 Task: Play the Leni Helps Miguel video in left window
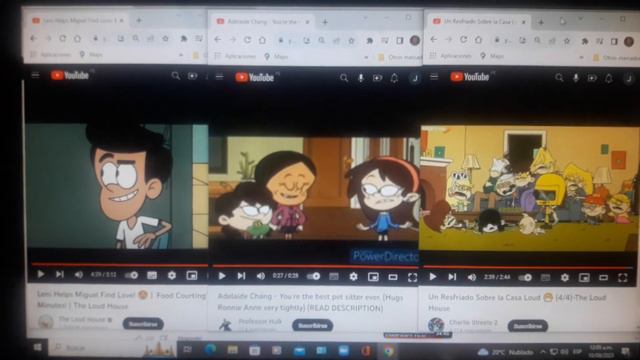click(40, 274)
